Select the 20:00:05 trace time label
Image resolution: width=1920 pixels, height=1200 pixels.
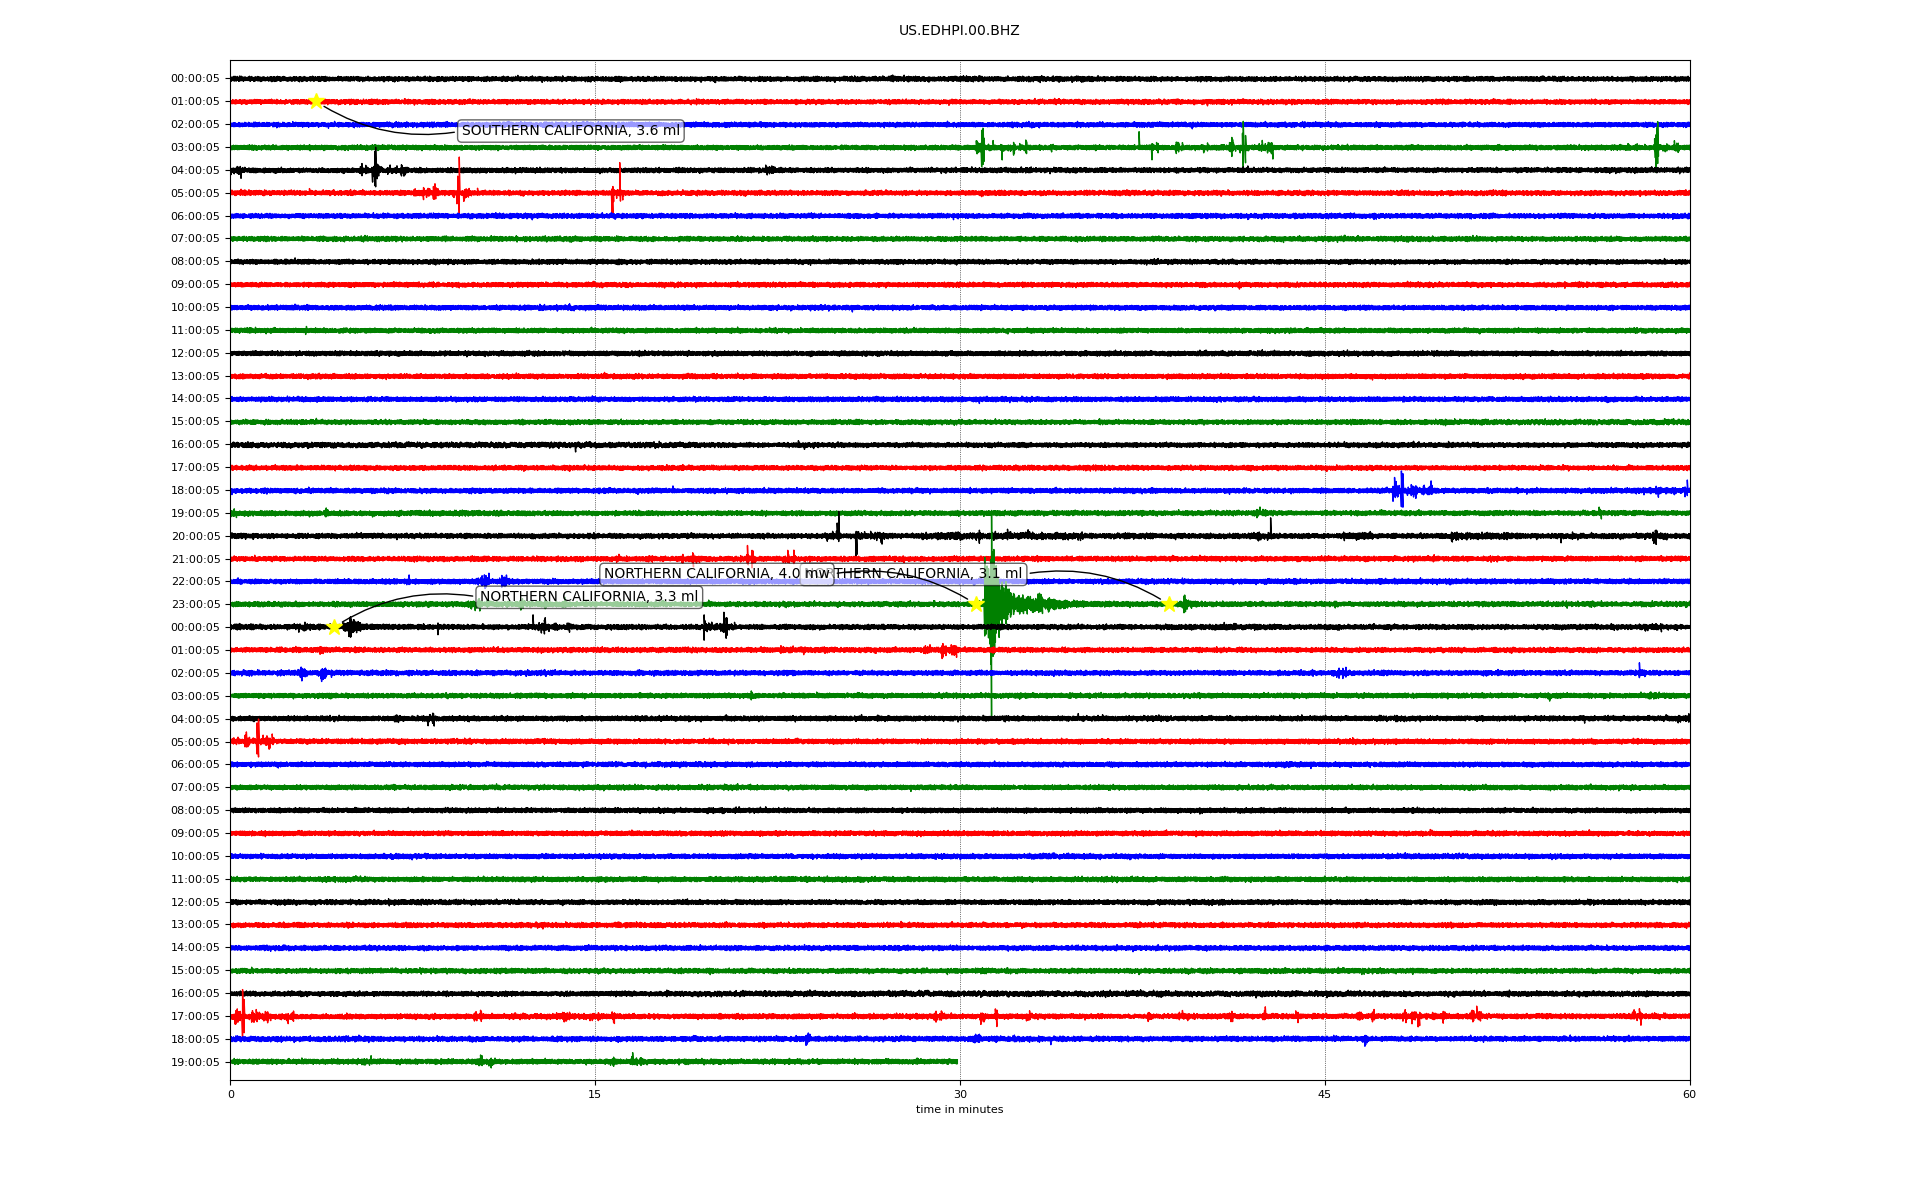tap(195, 536)
